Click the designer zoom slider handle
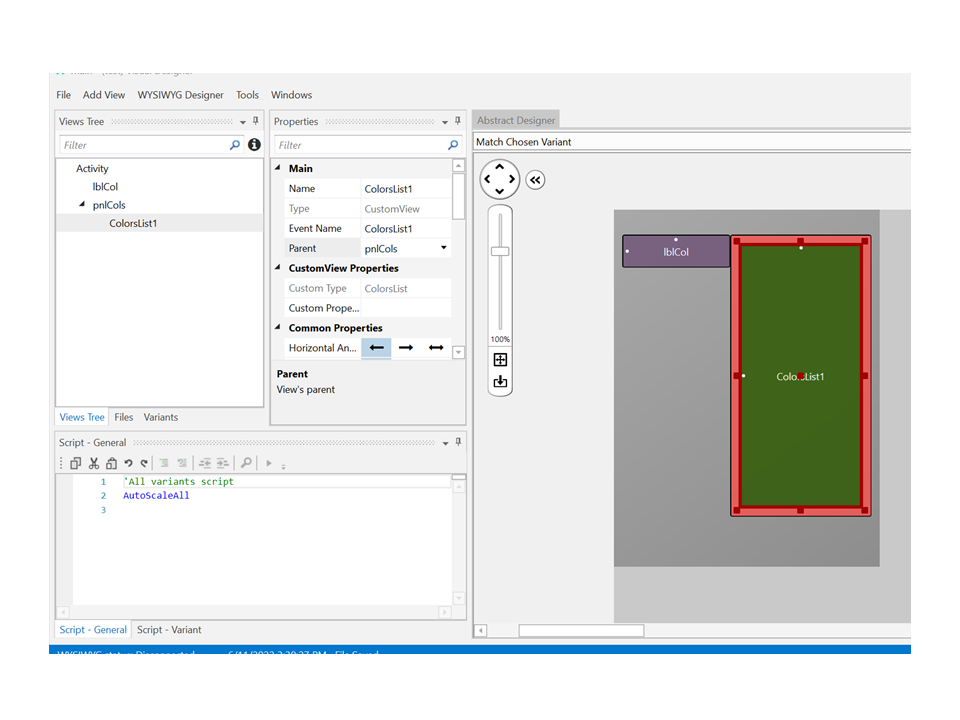Screen dimensions: 960x720 (500, 251)
